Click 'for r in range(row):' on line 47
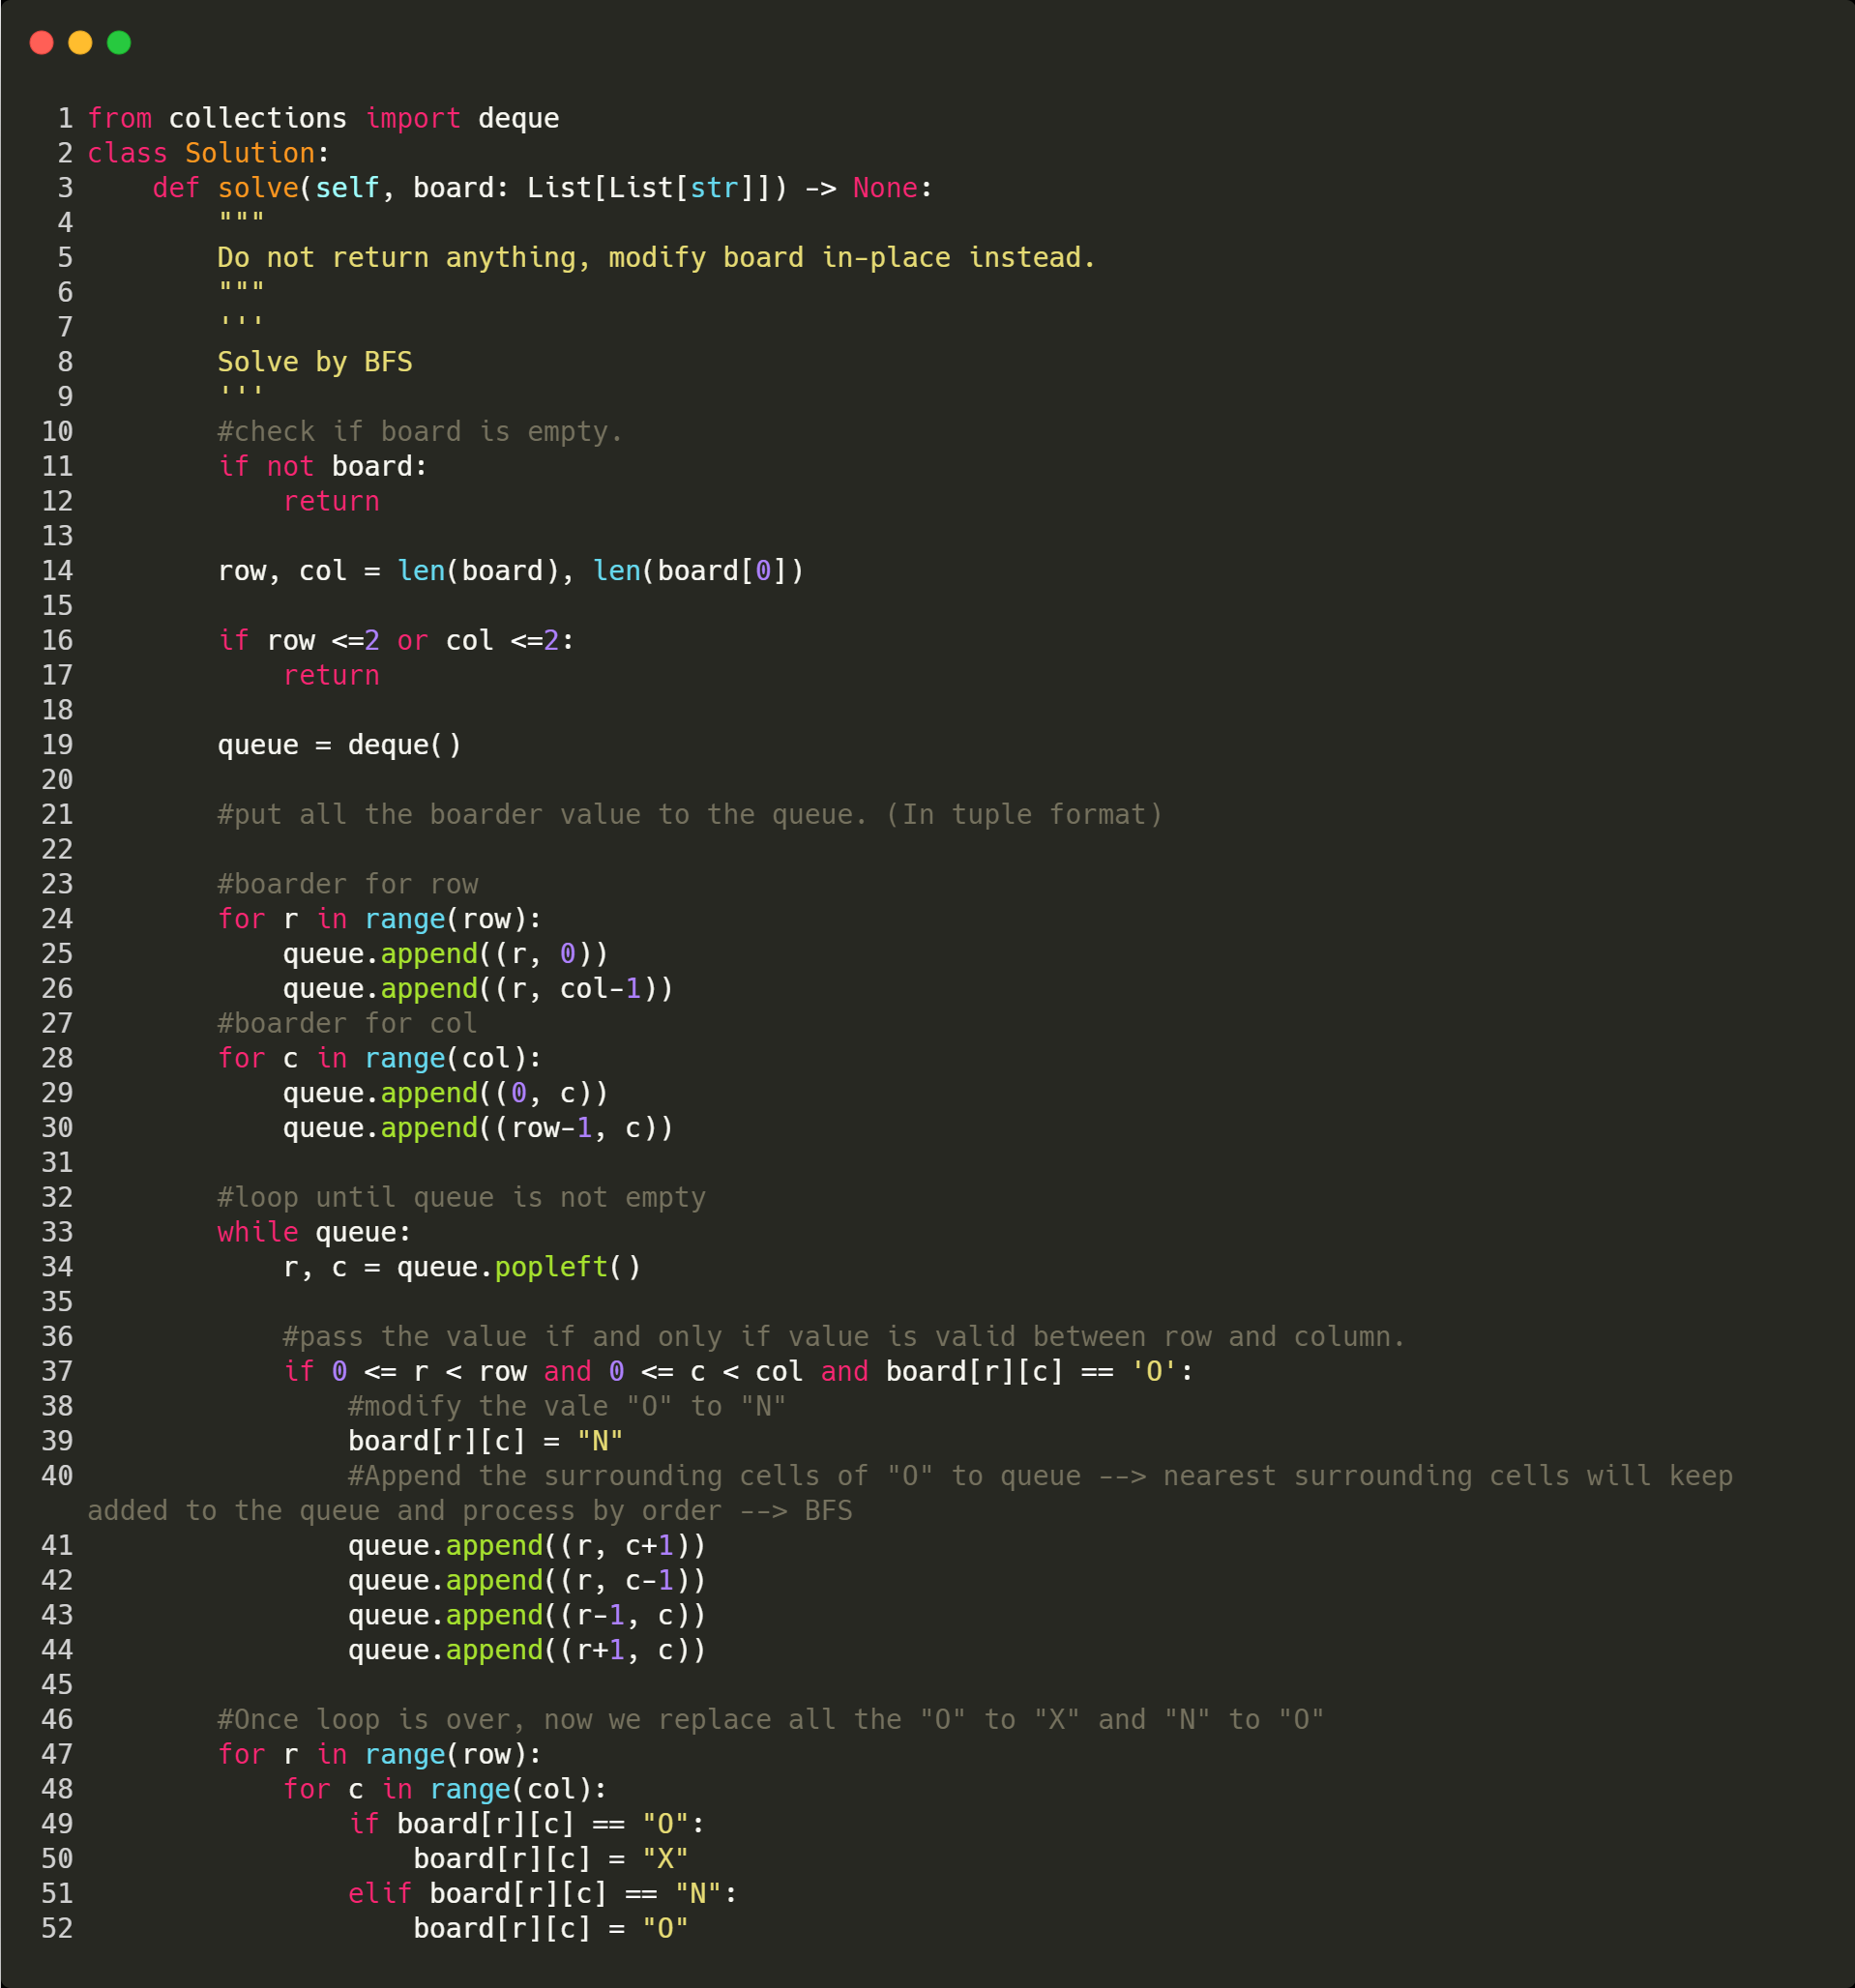The image size is (1855, 1988). click(380, 1754)
